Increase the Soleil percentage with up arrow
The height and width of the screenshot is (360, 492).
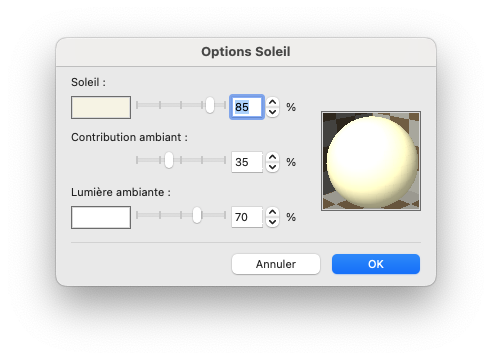pyautogui.click(x=272, y=102)
